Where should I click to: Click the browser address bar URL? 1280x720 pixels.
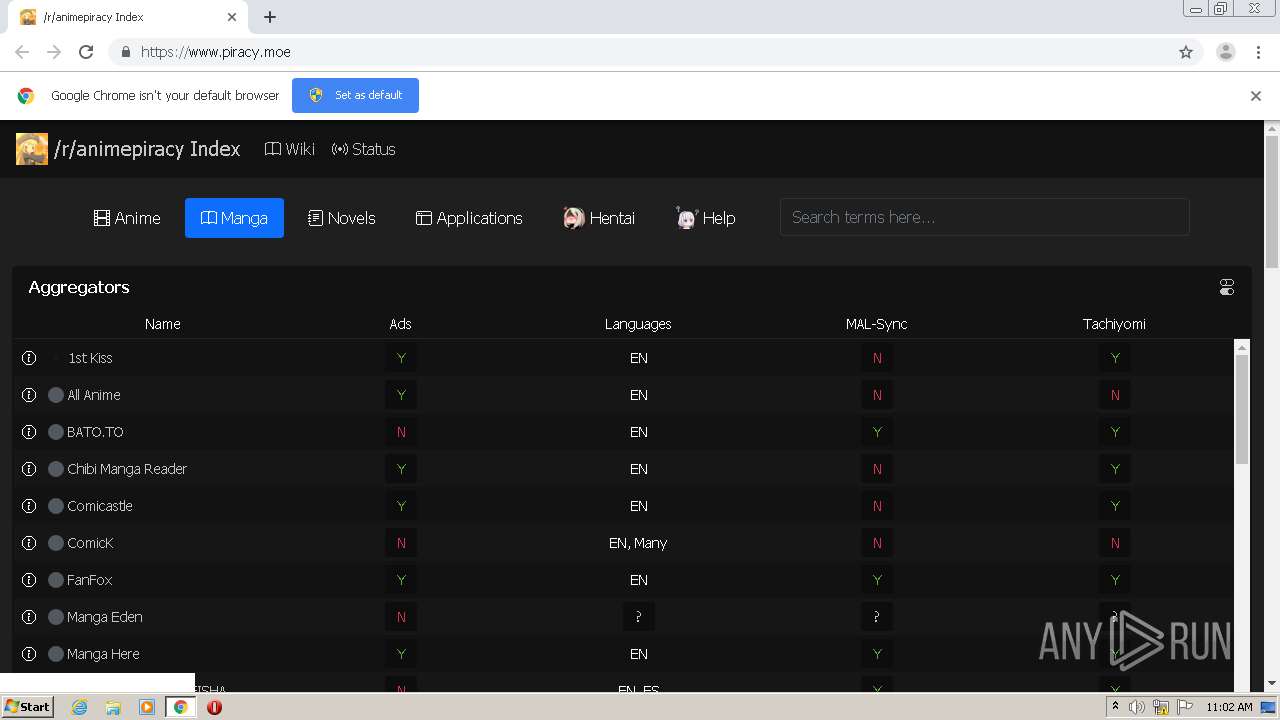[216, 52]
